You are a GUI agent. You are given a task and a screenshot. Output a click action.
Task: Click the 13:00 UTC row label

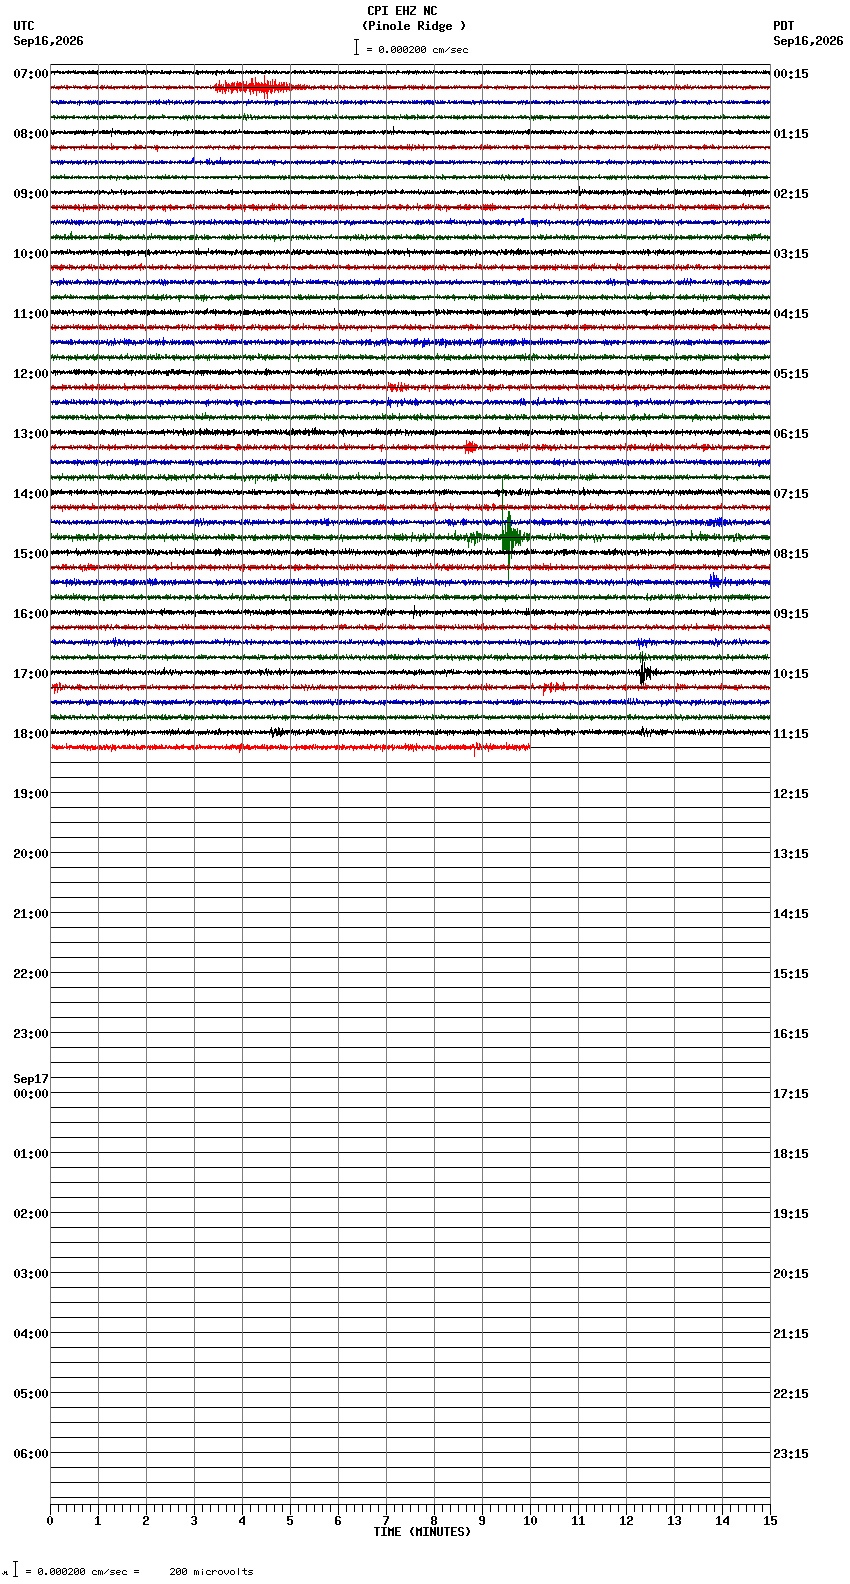tap(31, 434)
